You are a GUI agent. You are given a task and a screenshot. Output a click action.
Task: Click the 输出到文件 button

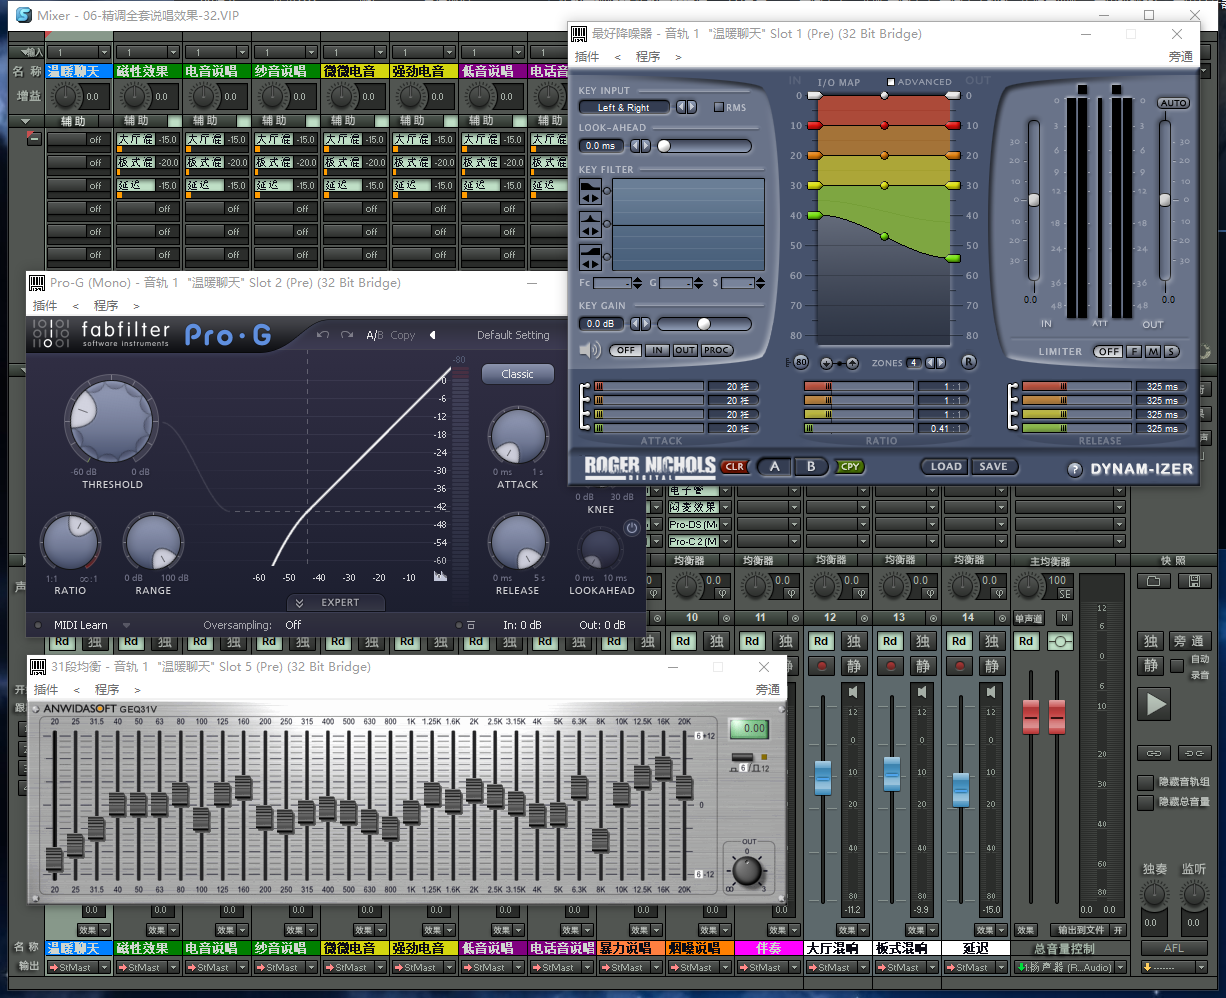click(x=1082, y=930)
